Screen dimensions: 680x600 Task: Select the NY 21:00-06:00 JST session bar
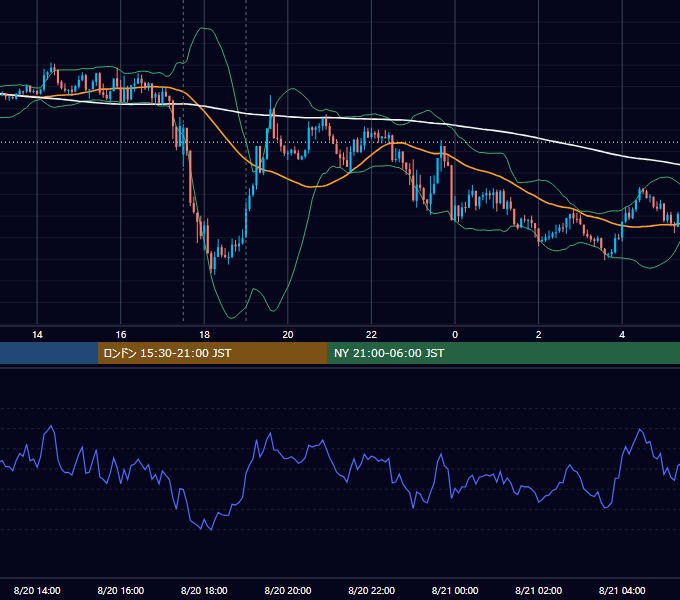click(503, 353)
